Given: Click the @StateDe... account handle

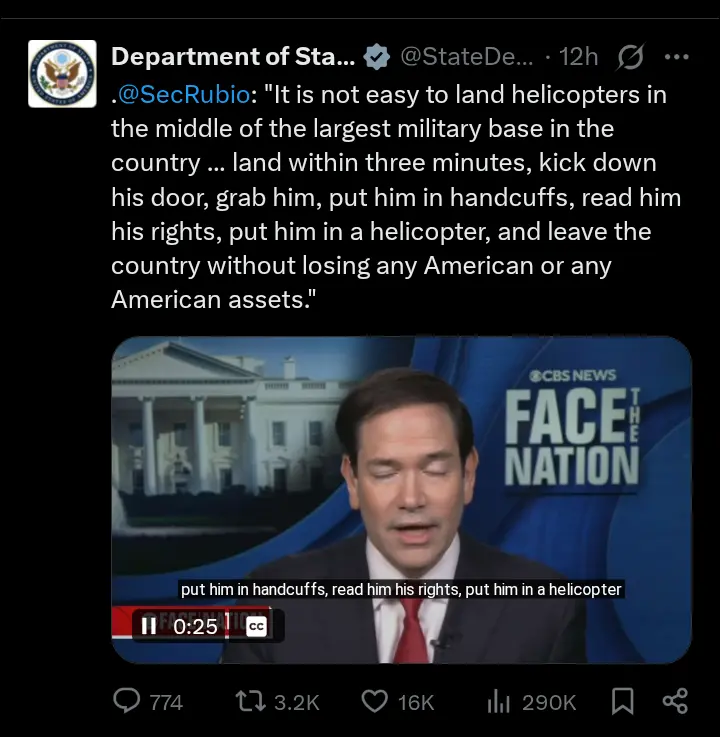Looking at the screenshot, I should (466, 57).
